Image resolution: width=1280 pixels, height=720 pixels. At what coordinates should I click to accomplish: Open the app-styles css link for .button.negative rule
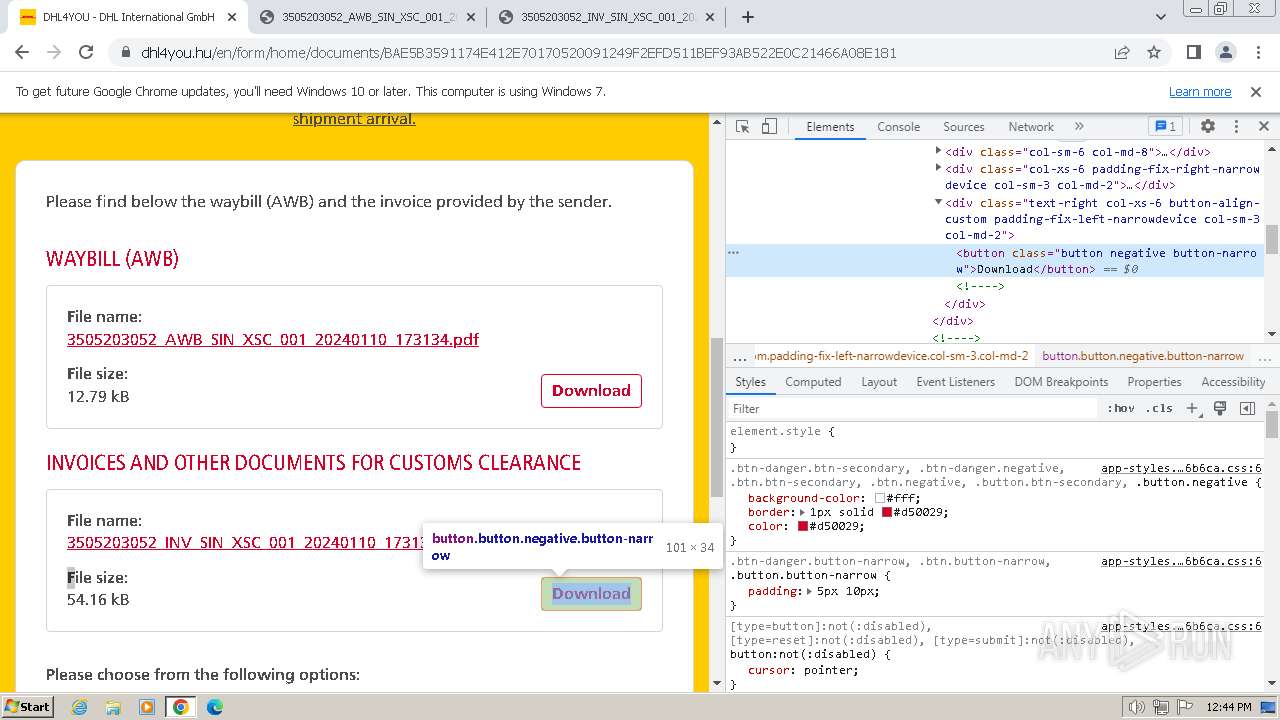point(1181,468)
